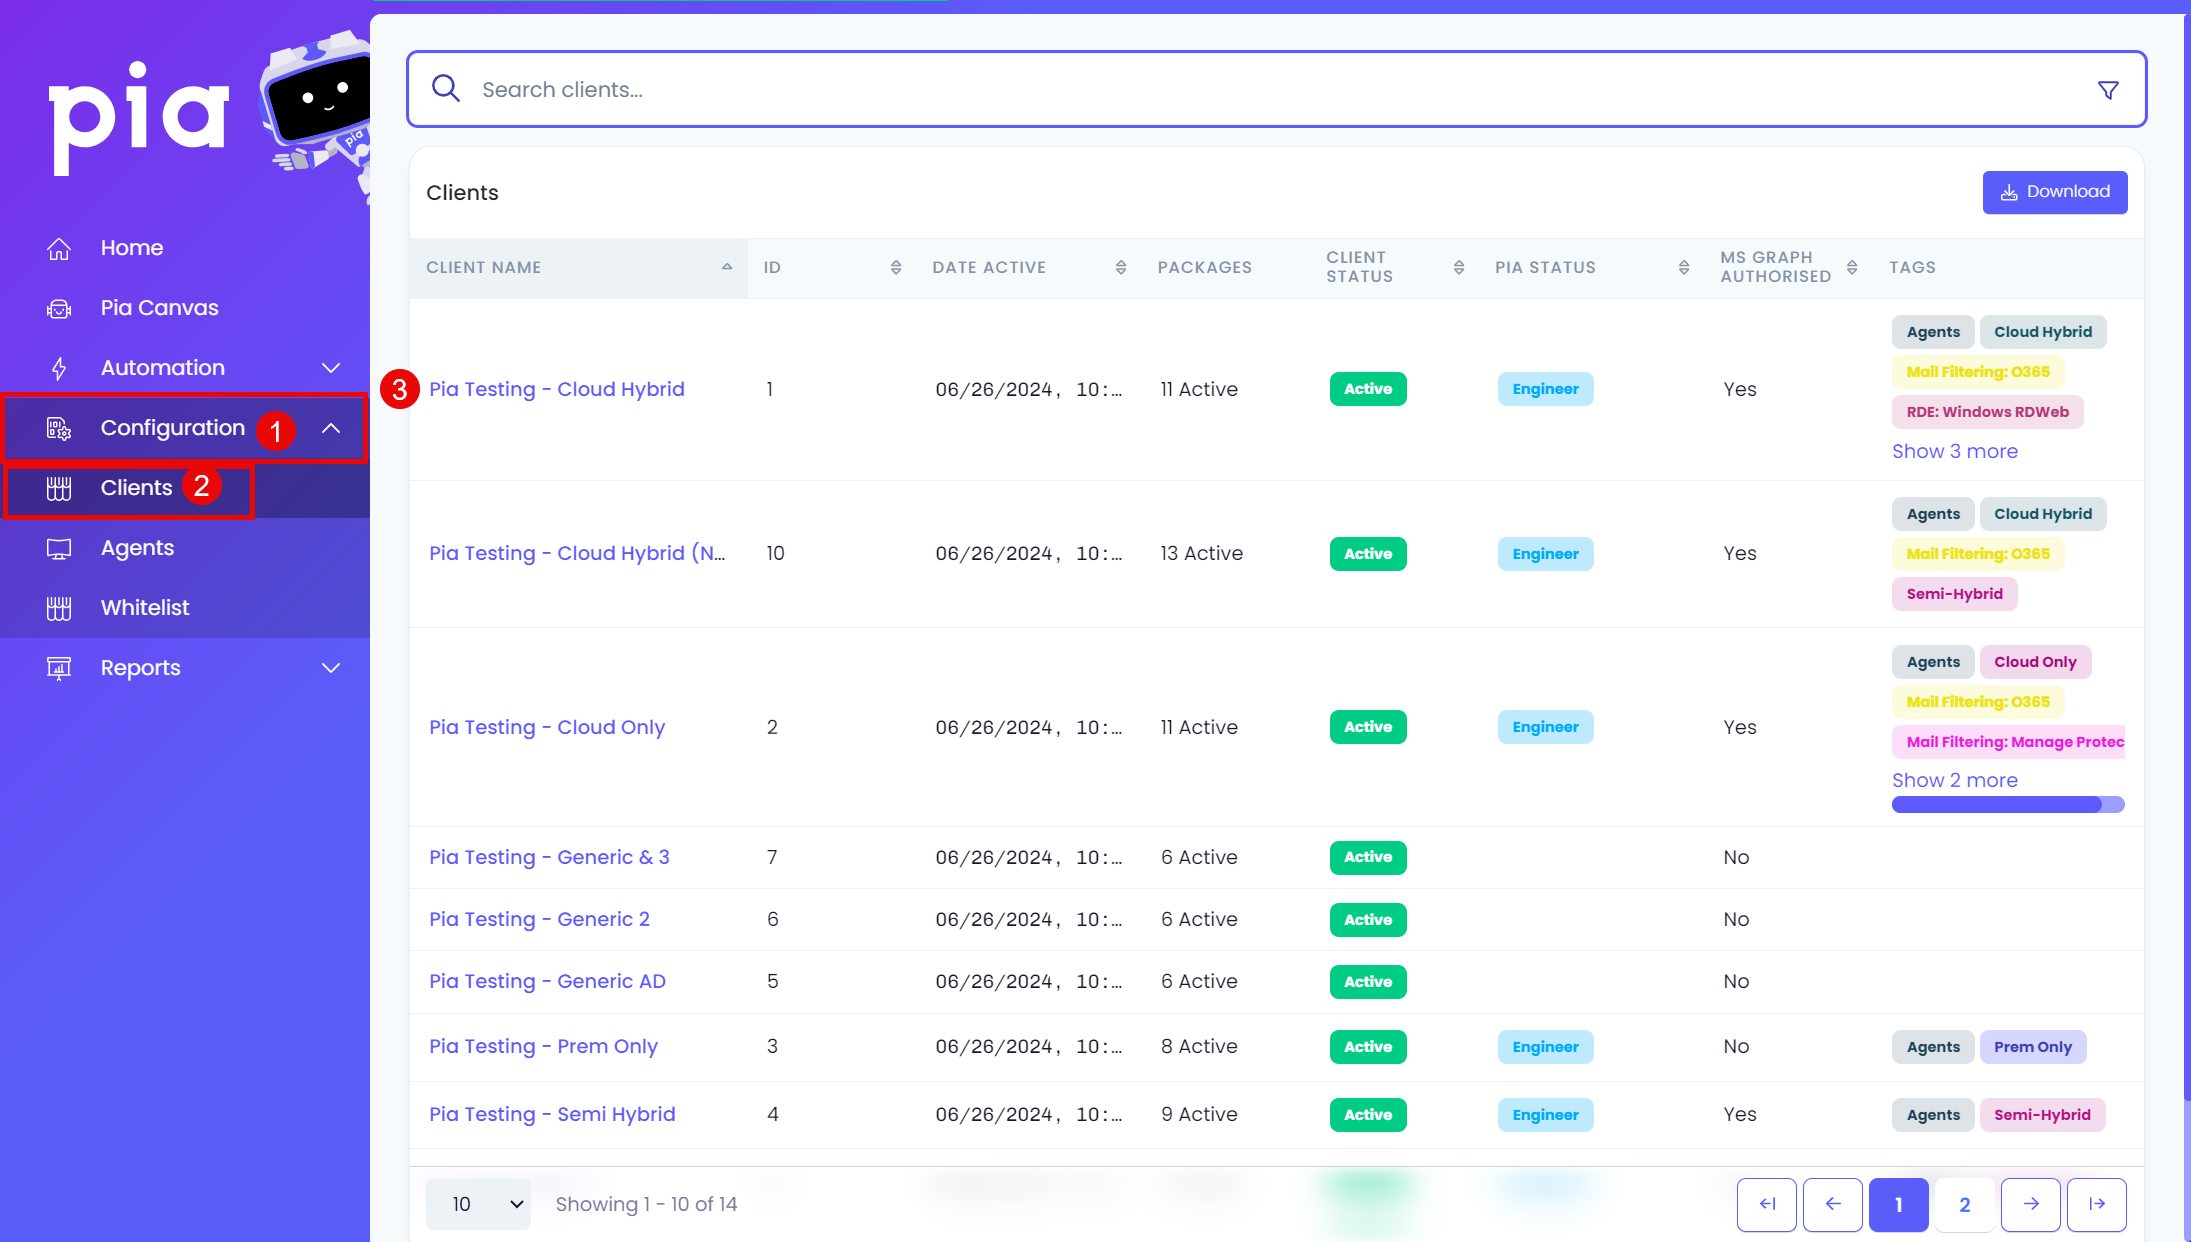Image resolution: width=2191 pixels, height=1242 pixels.
Task: Sort by MS Graph Authorised arrows
Action: 1852,267
